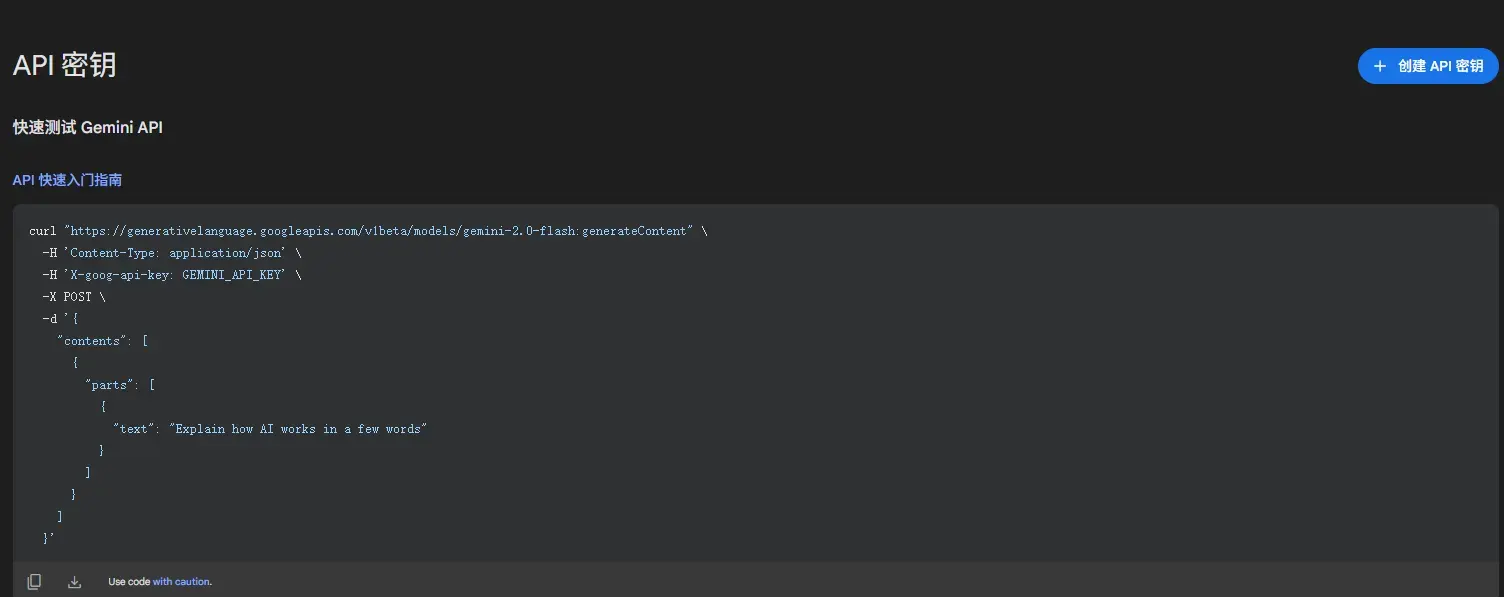Click the 创建 API 密钥 button

pyautogui.click(x=1428, y=66)
